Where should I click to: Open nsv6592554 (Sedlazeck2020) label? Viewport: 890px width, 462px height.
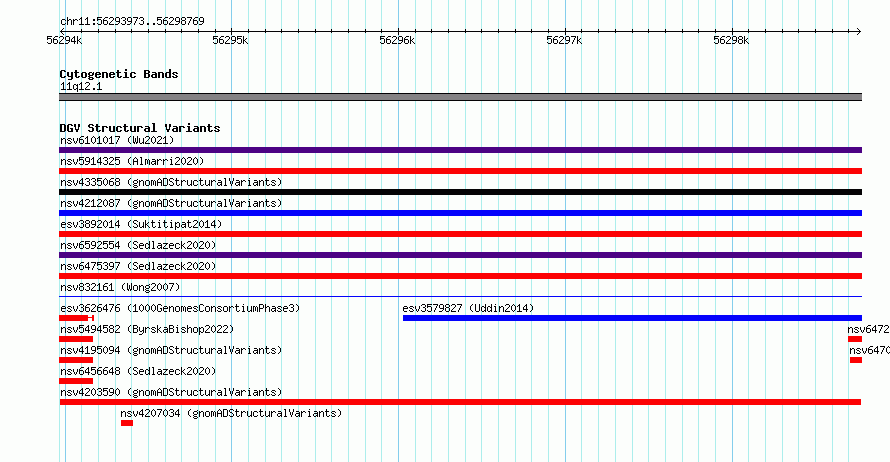coord(138,245)
